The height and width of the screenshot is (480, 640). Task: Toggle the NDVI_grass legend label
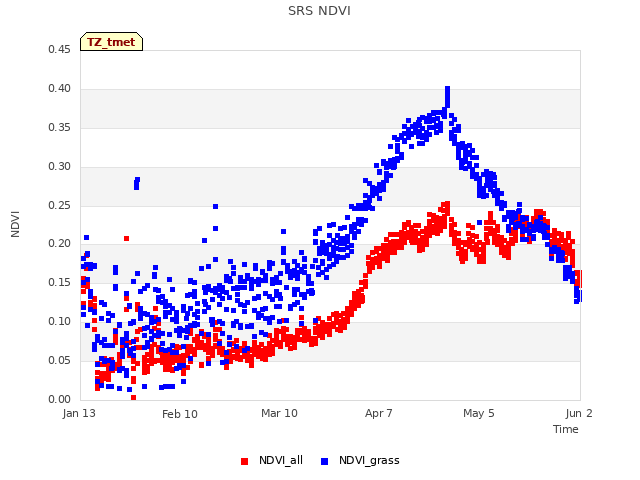coord(369,460)
